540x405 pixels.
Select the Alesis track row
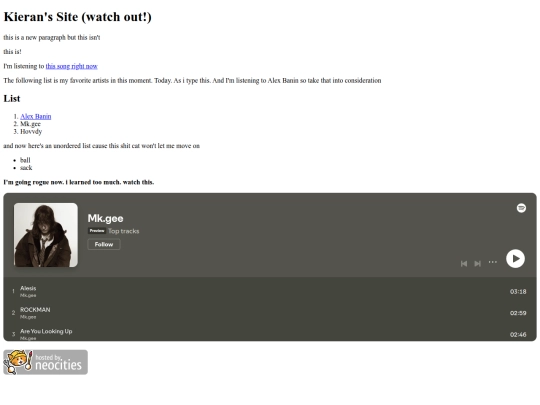click(270, 291)
